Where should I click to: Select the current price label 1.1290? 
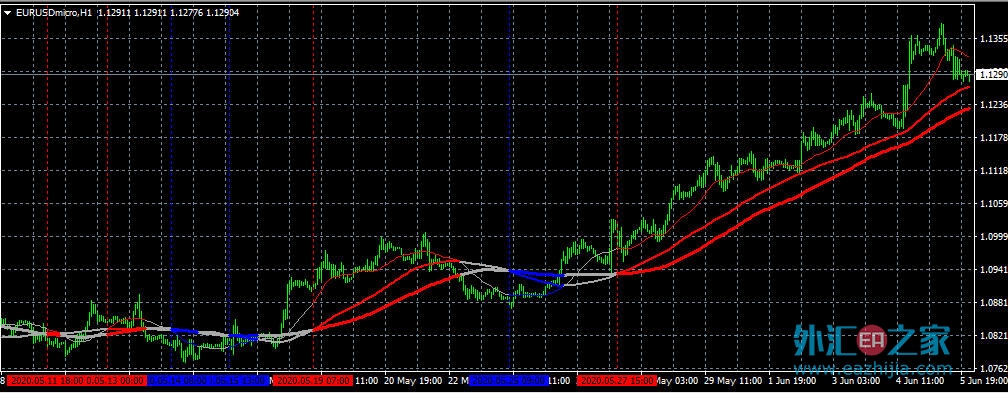point(992,75)
